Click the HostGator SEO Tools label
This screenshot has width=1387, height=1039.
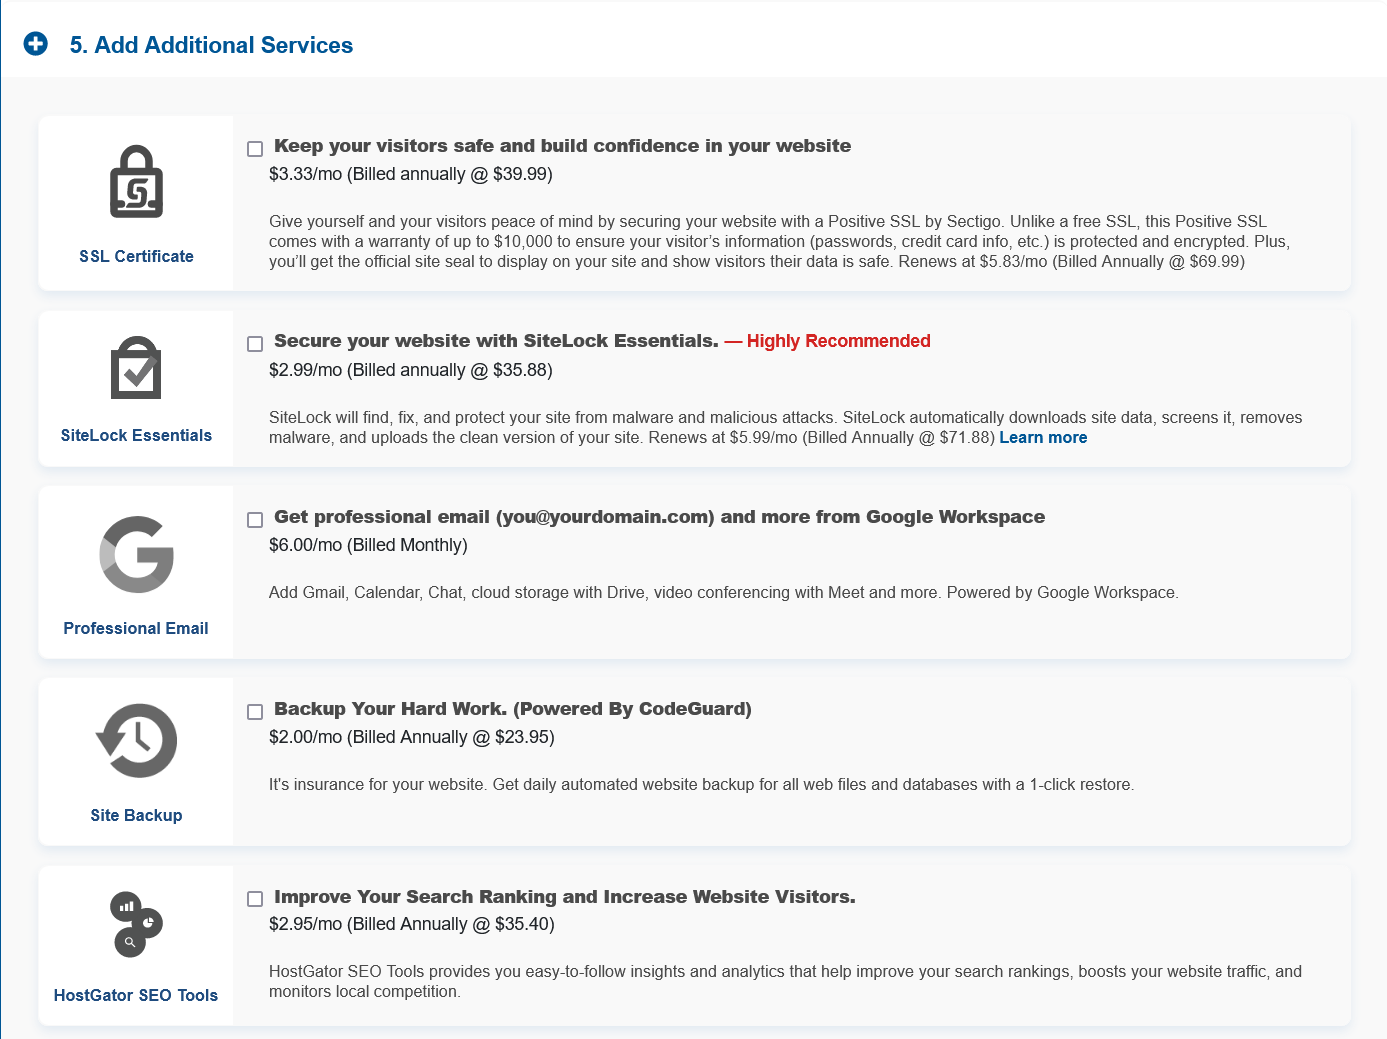pyautogui.click(x=136, y=995)
